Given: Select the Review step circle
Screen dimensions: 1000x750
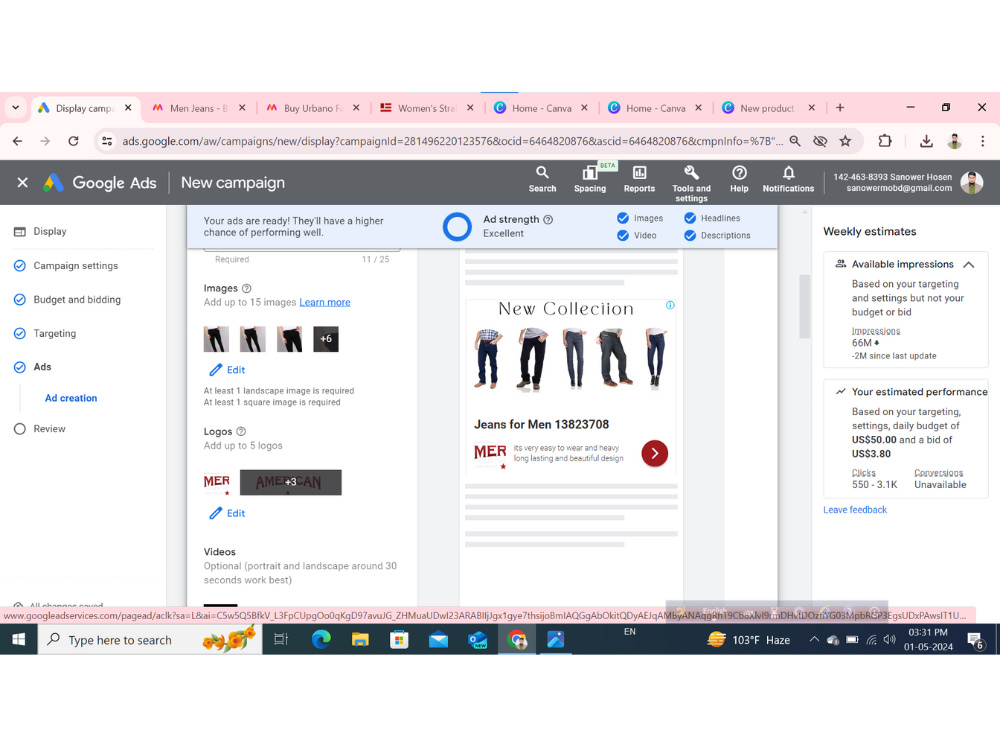Looking at the screenshot, I should point(20,429).
